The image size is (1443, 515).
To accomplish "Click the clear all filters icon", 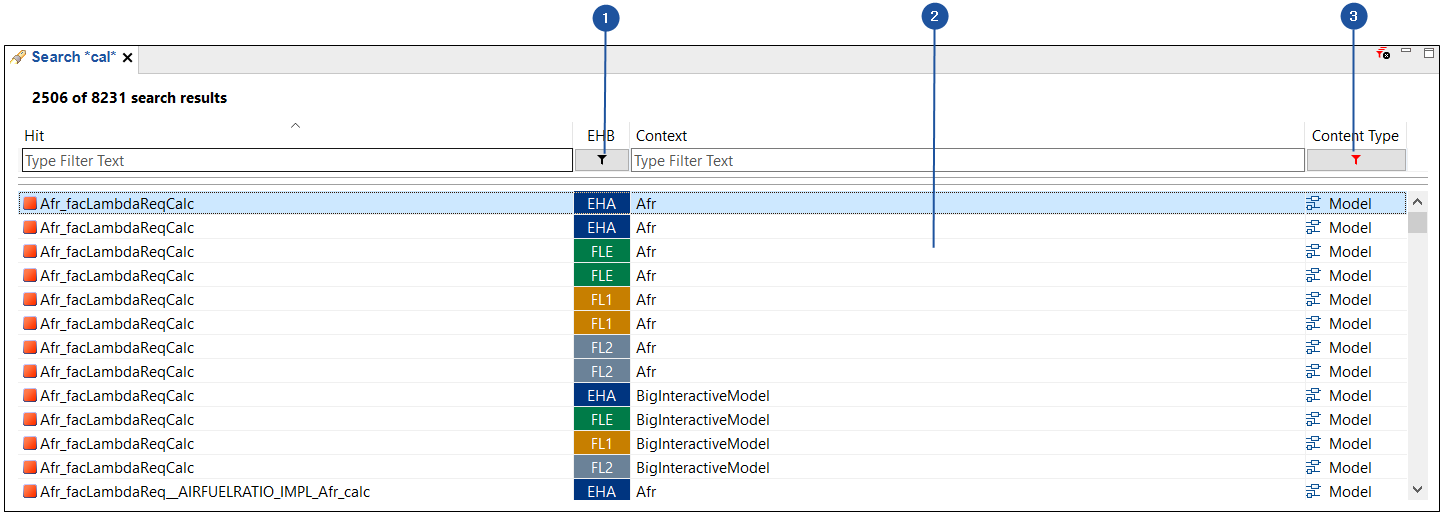I will [1383, 54].
